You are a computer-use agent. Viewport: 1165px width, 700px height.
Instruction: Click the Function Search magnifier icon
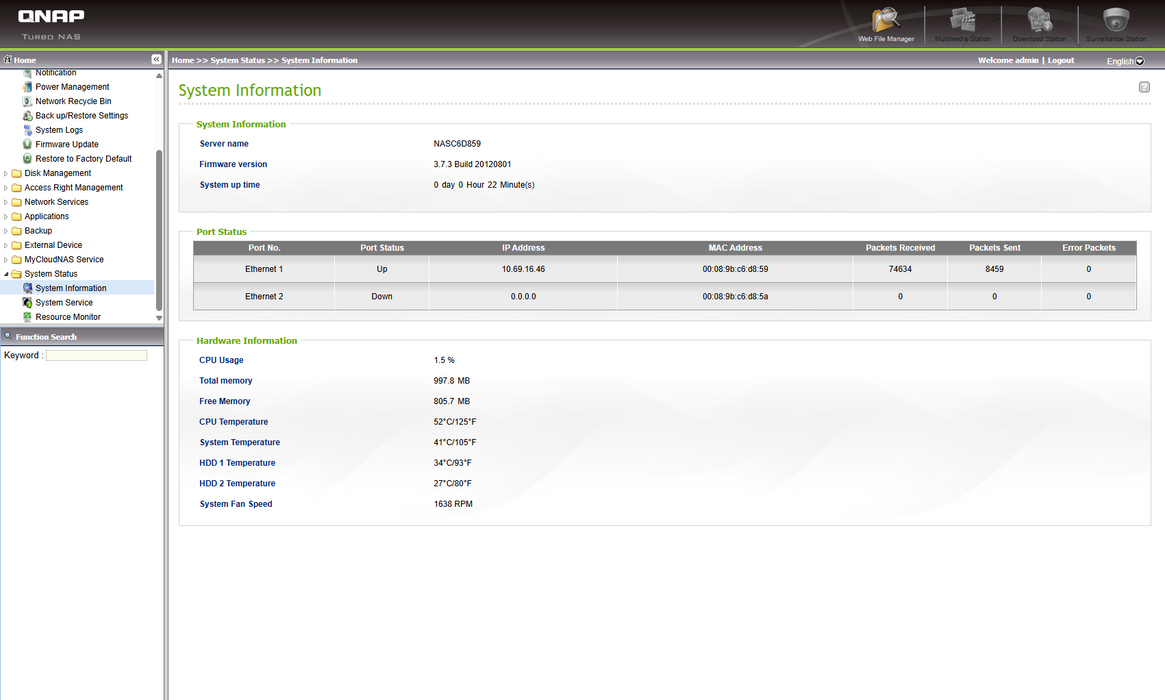(x=8, y=336)
